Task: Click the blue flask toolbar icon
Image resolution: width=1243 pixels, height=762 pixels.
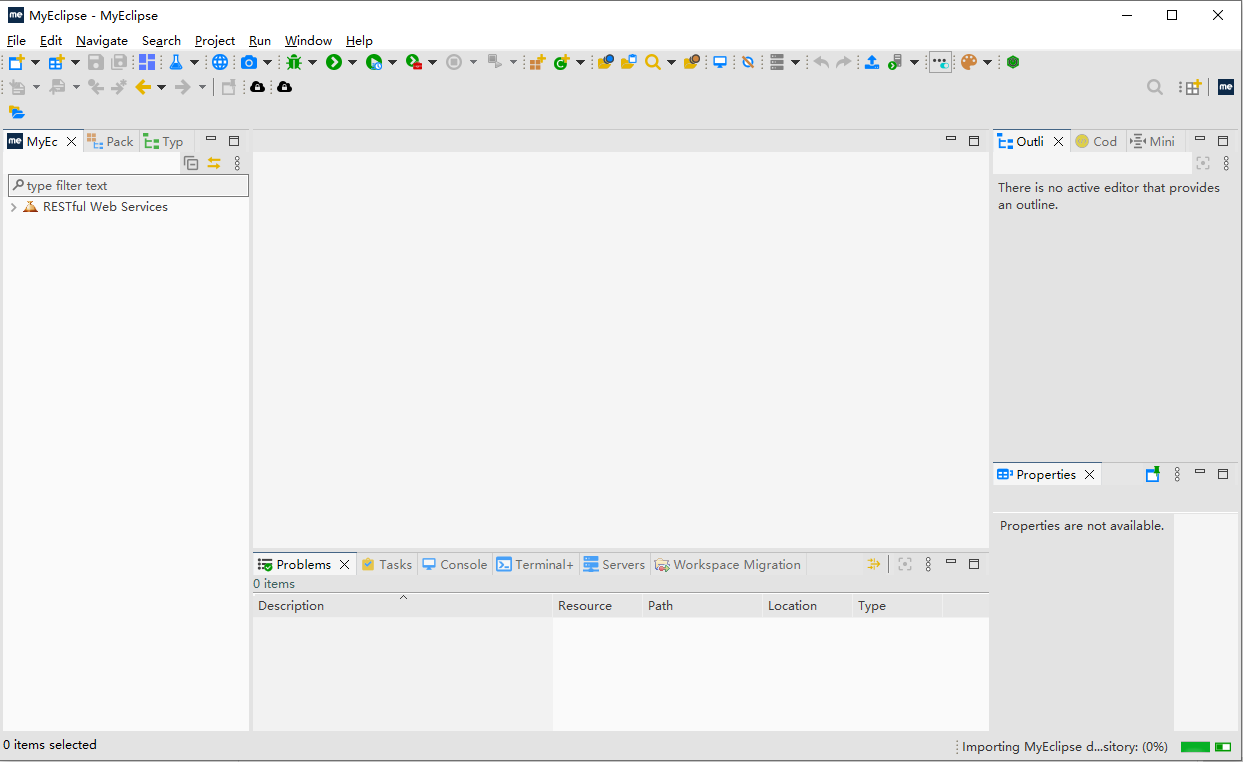Action: coord(177,62)
